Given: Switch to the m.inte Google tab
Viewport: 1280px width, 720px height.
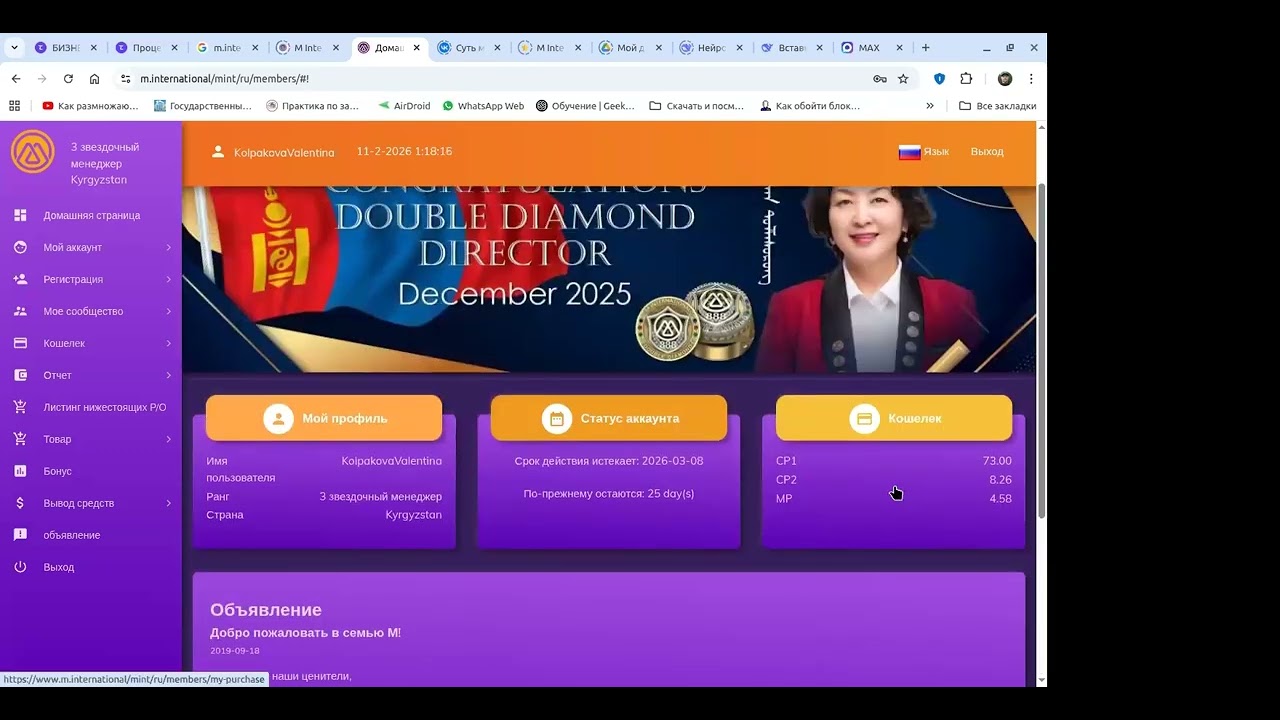Looking at the screenshot, I should pos(227,47).
